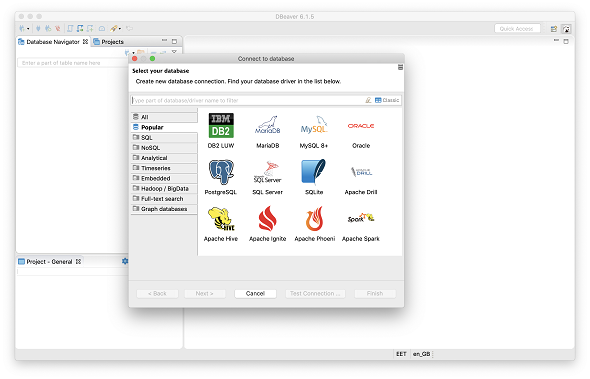Image resolution: width=590 pixels, height=379 pixels.
Task: Select the SQL Server driver
Action: (268, 177)
